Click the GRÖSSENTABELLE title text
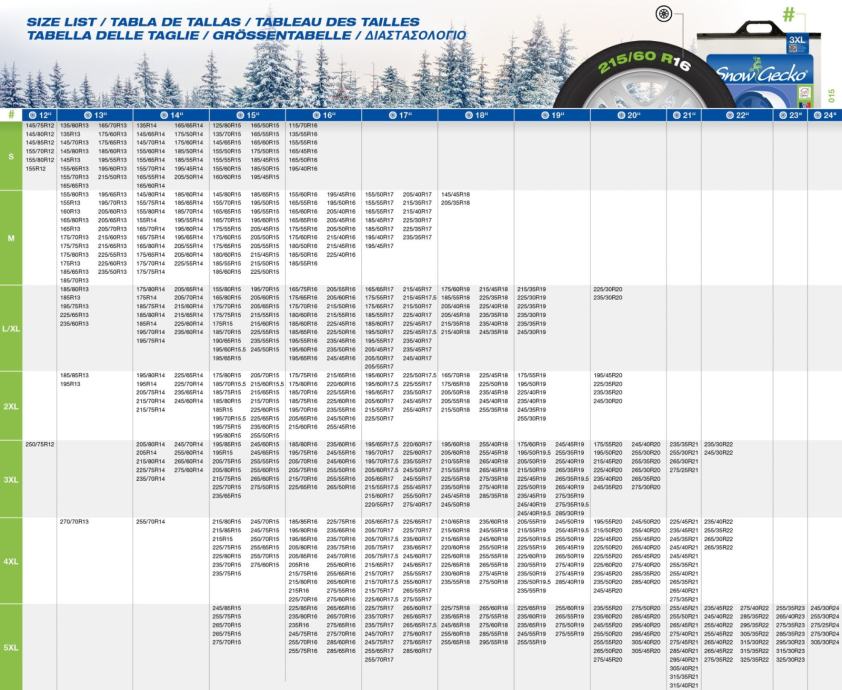Viewport: 842px width, 690px height. point(282,35)
